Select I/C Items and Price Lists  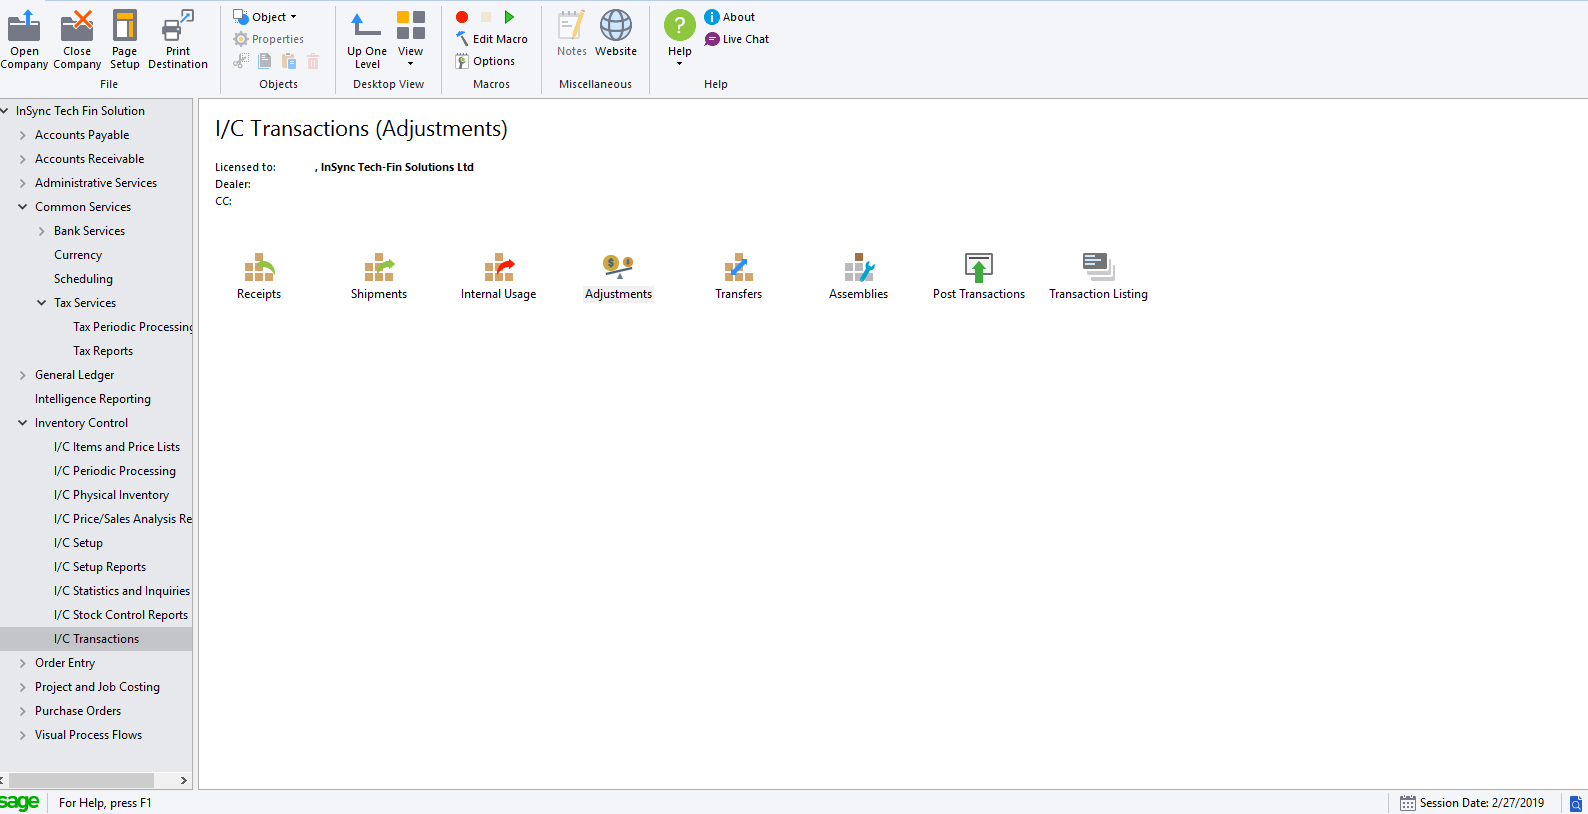117,447
